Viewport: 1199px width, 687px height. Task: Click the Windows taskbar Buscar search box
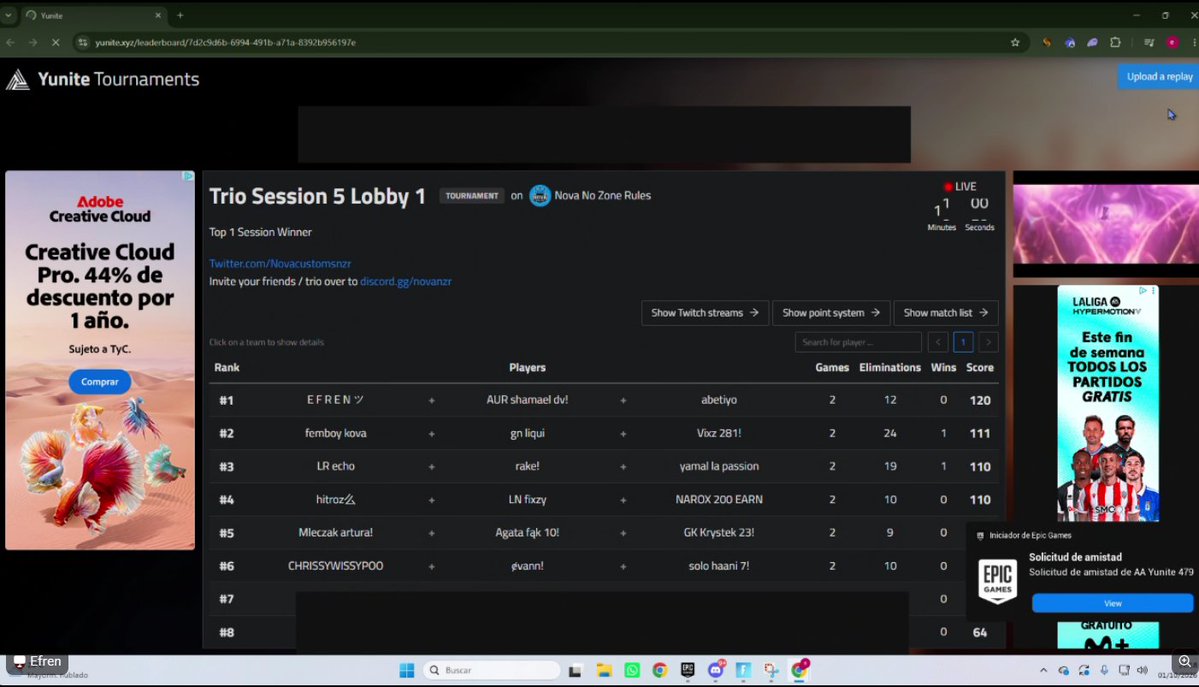point(492,670)
